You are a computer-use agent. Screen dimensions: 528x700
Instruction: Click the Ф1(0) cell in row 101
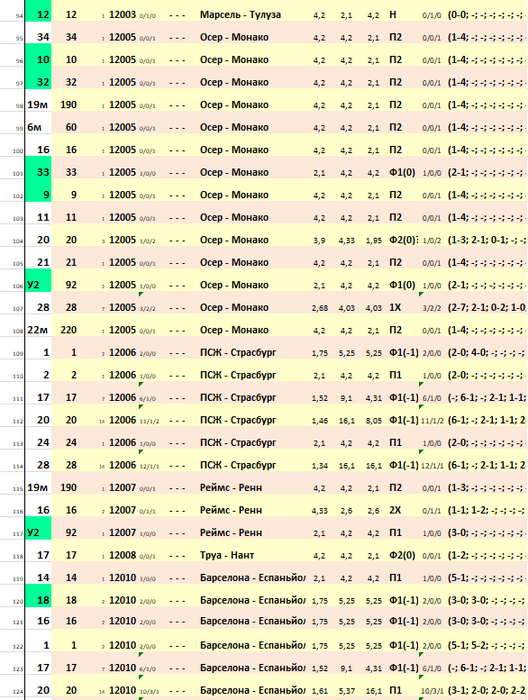402,172
